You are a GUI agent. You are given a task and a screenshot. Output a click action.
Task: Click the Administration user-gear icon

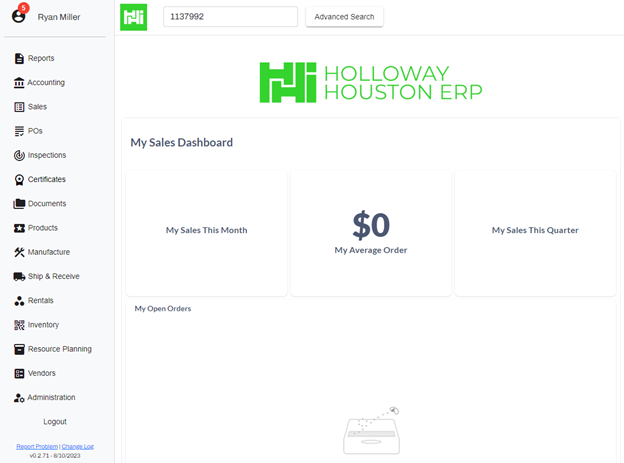[x=19, y=398]
